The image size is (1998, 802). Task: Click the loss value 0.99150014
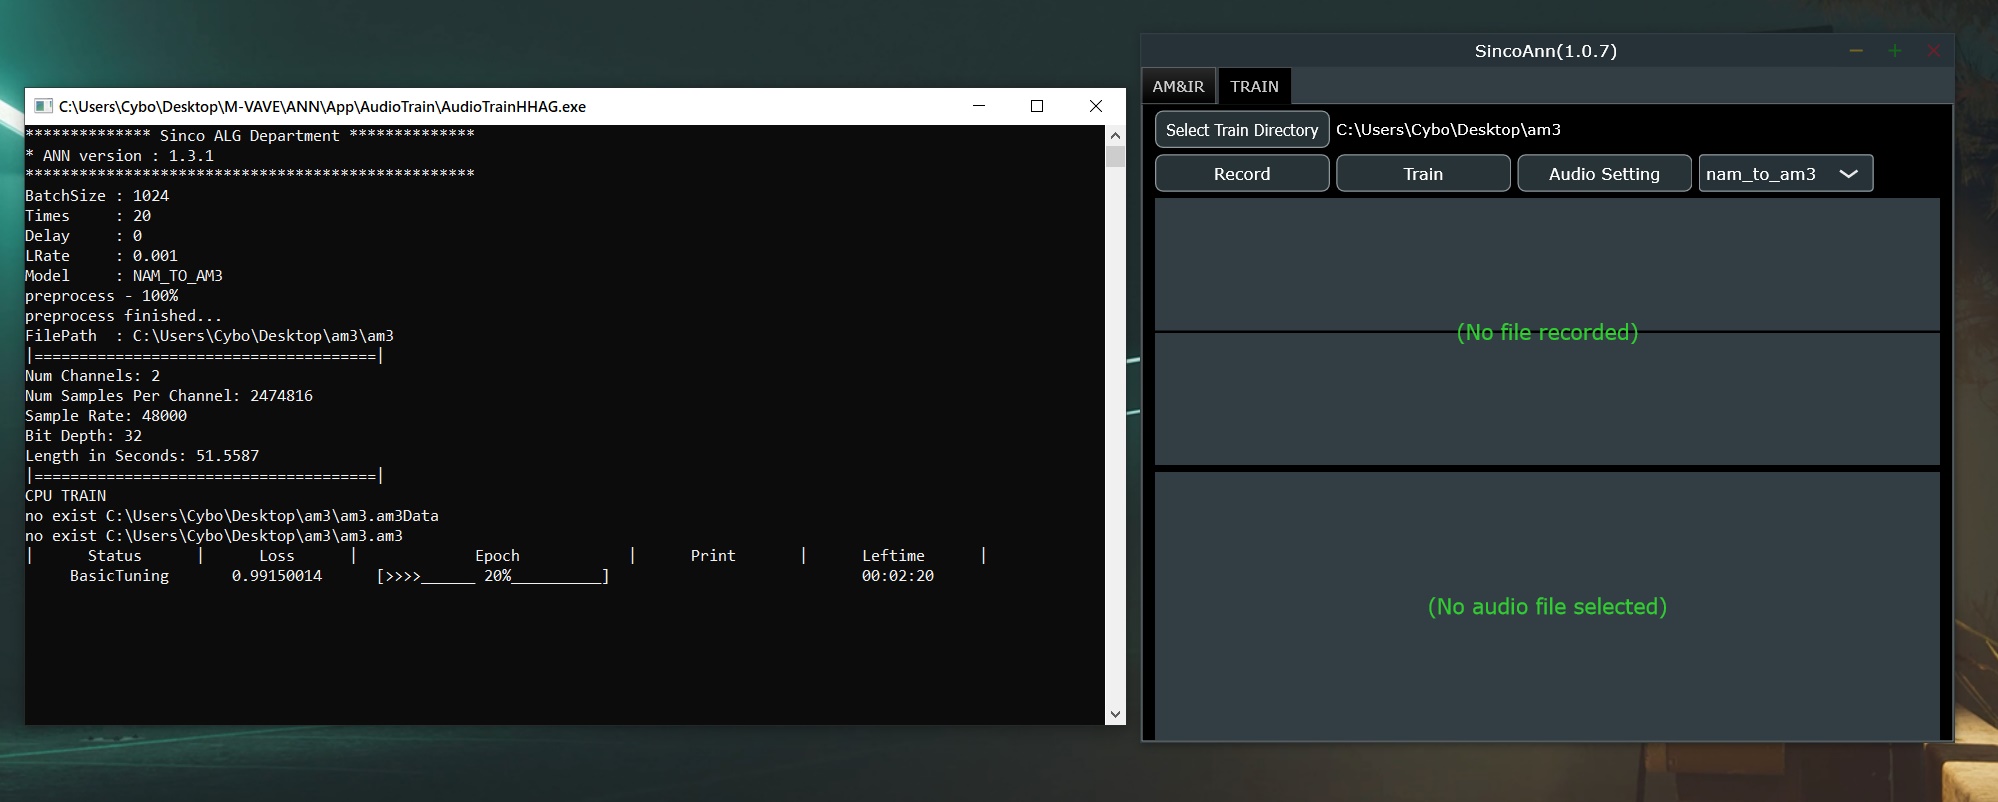coord(277,576)
